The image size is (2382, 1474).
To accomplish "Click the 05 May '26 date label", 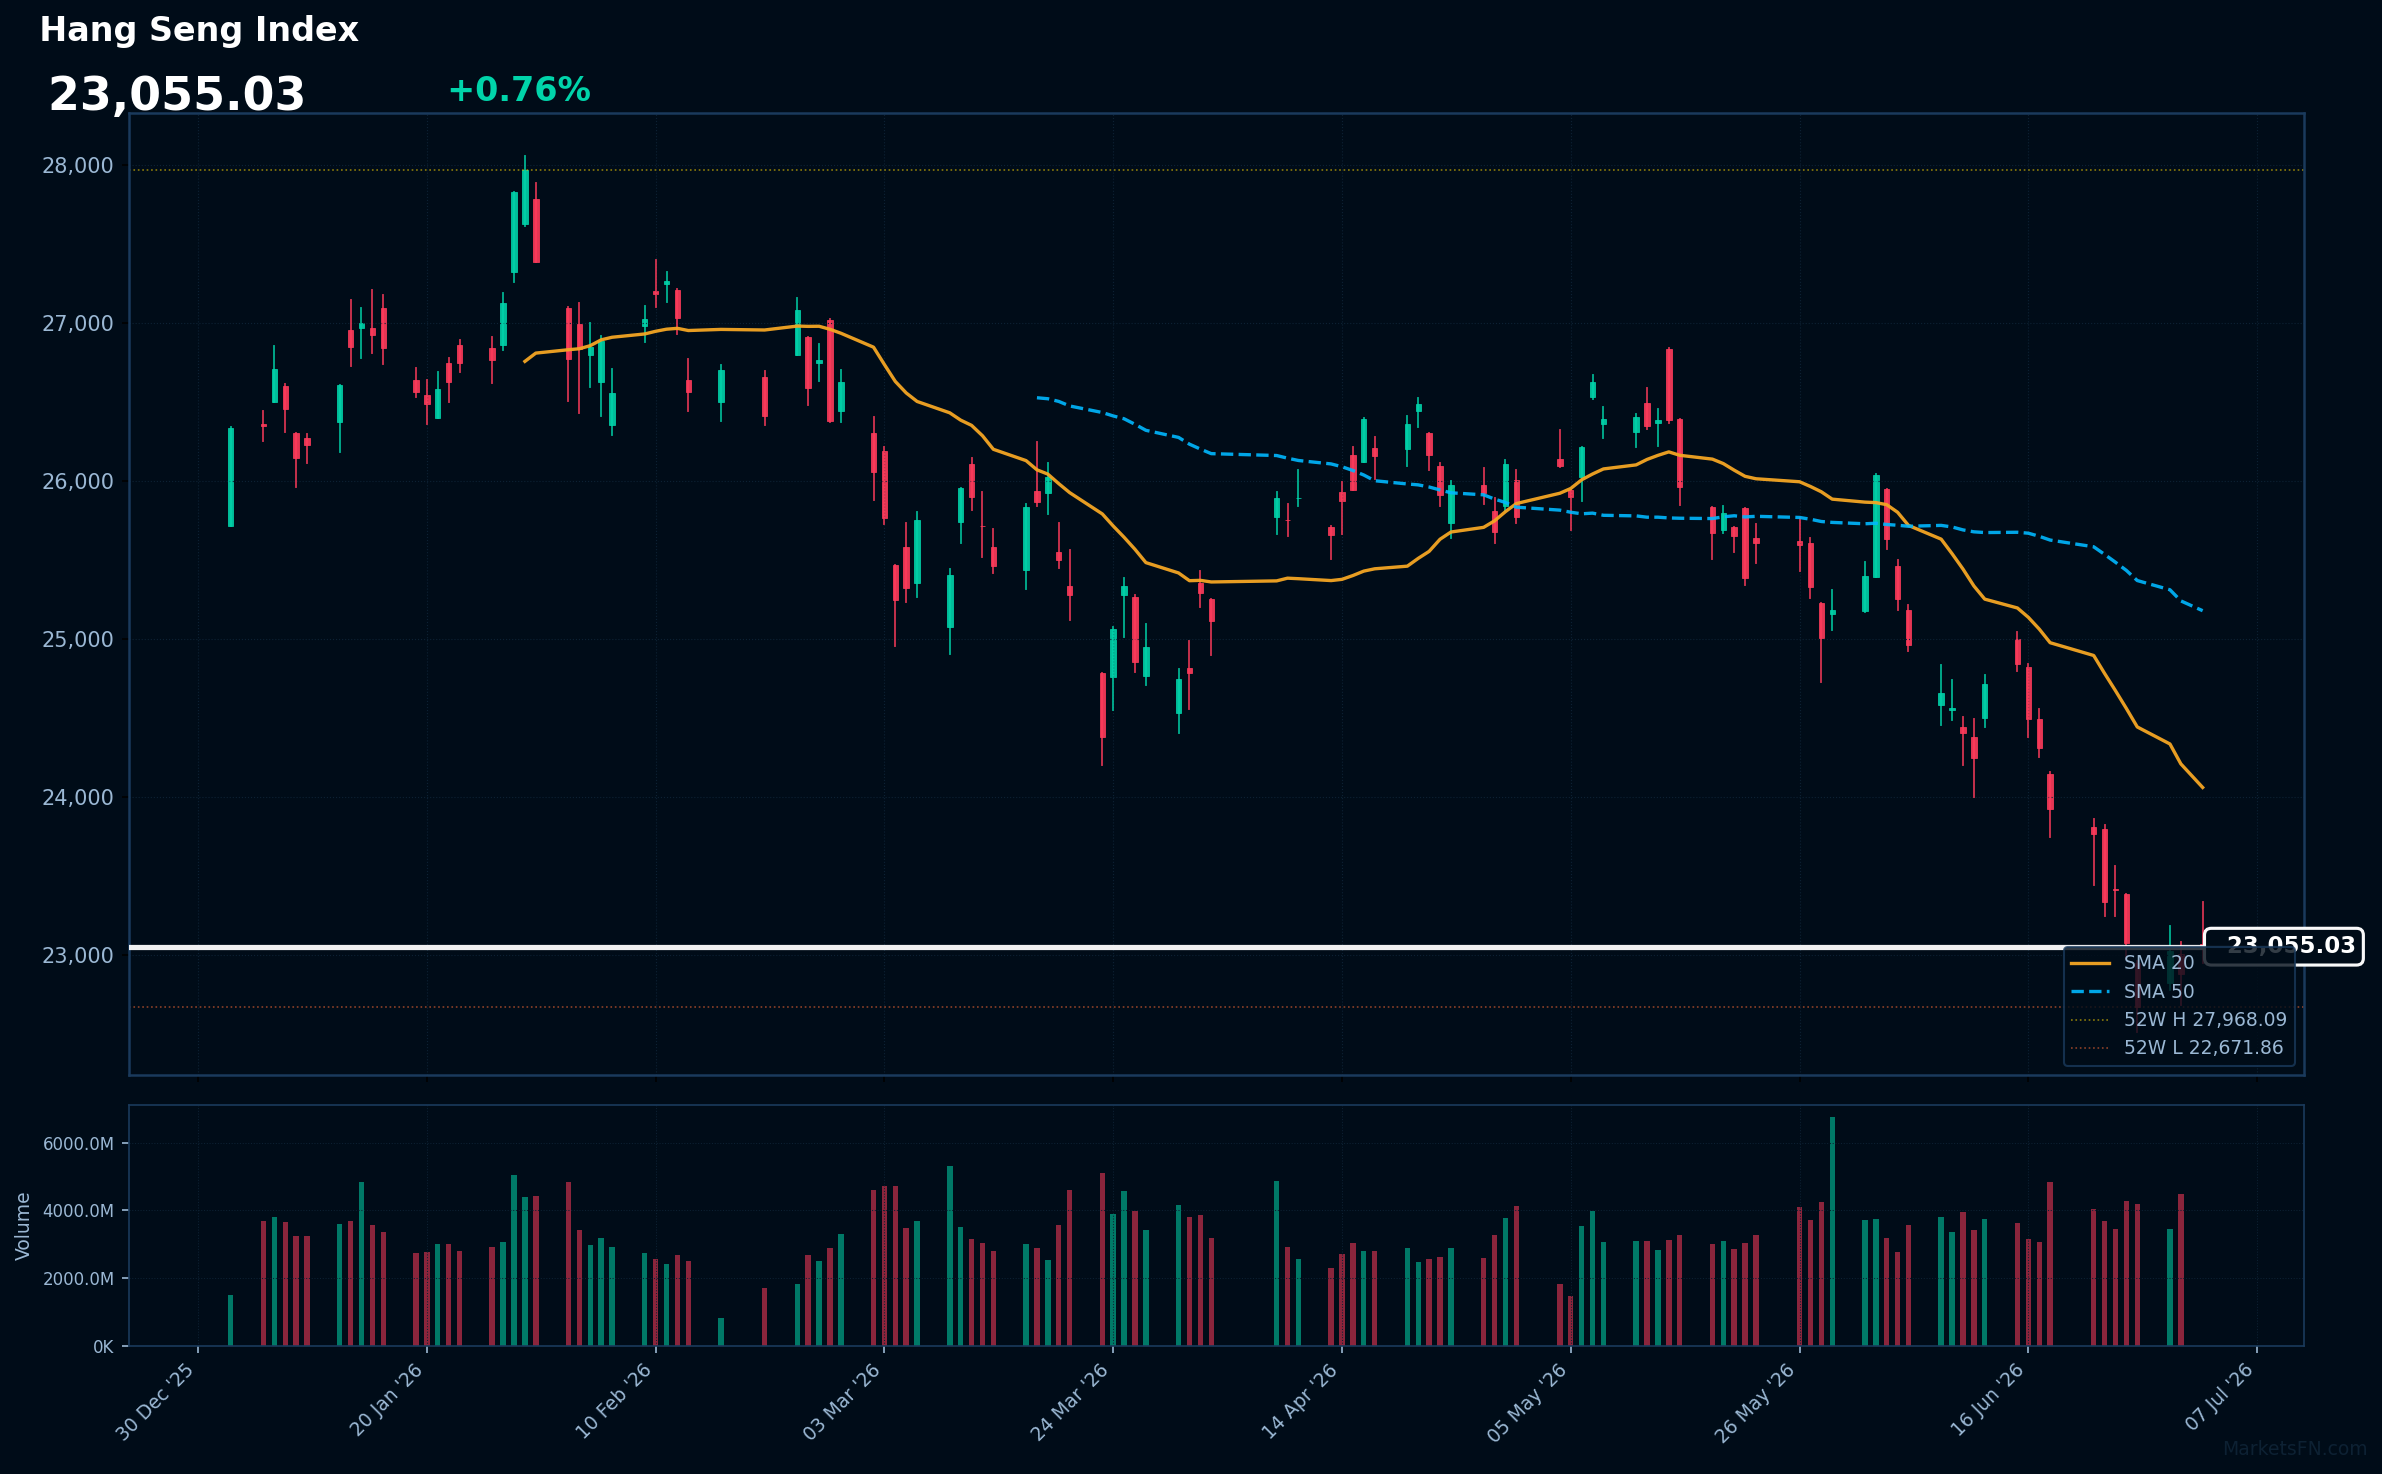I will [1527, 1402].
